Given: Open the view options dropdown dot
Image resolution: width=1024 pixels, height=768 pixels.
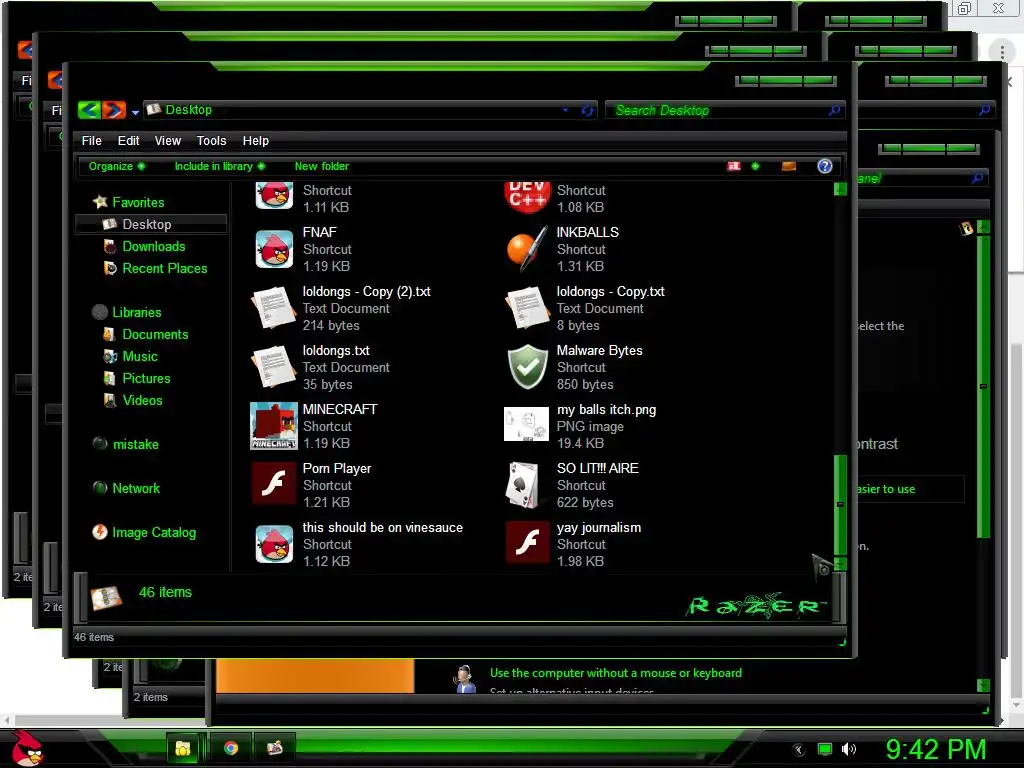Looking at the screenshot, I should (756, 166).
